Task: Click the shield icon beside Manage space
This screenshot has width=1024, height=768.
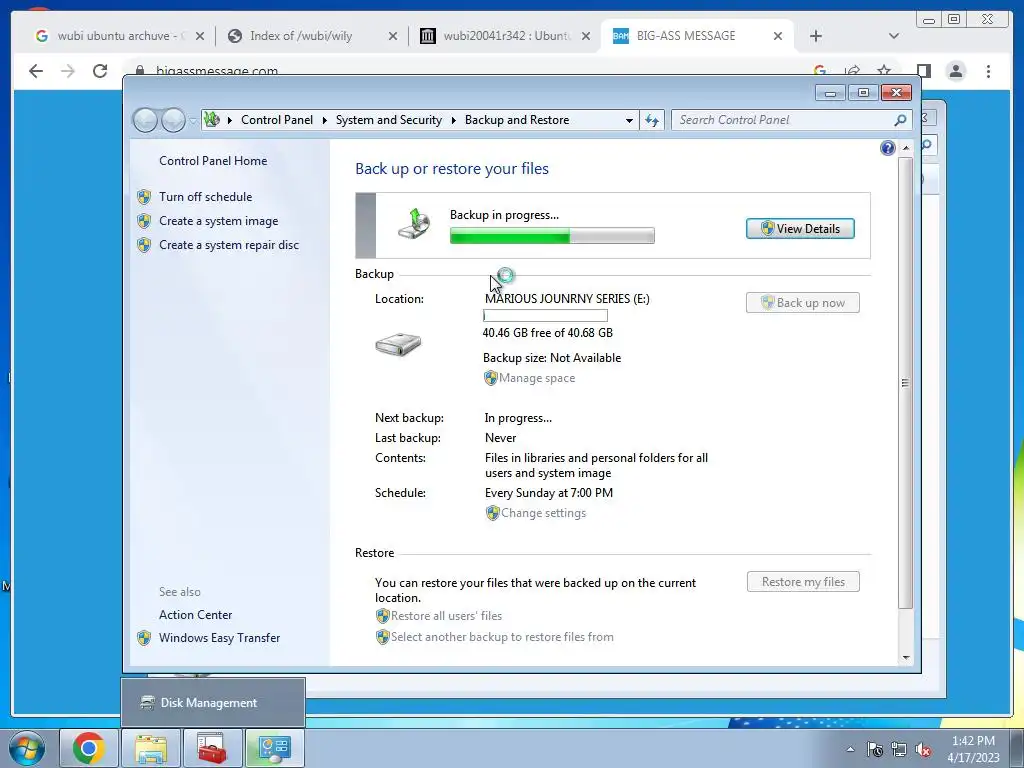Action: (x=490, y=378)
